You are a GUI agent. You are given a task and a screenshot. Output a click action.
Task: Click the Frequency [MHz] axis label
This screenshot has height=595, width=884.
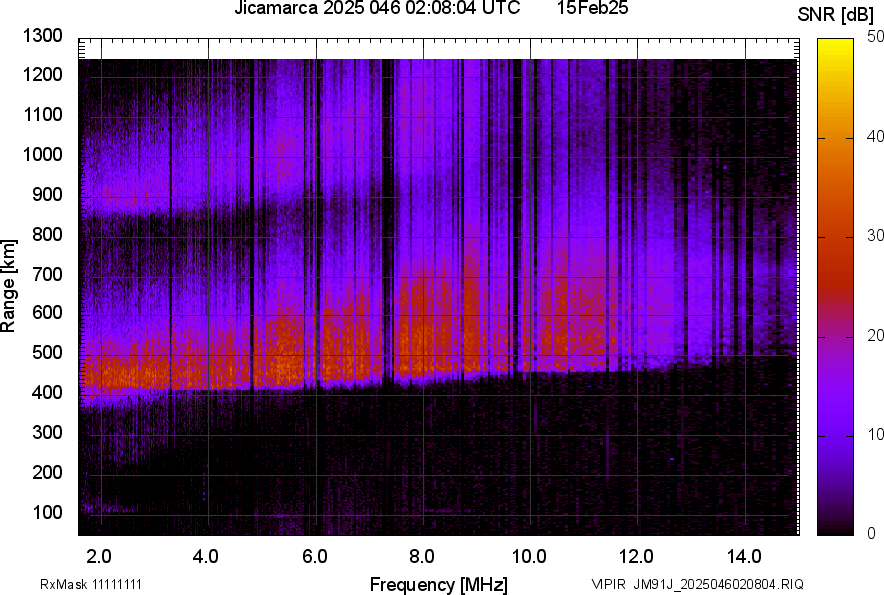coord(438,584)
